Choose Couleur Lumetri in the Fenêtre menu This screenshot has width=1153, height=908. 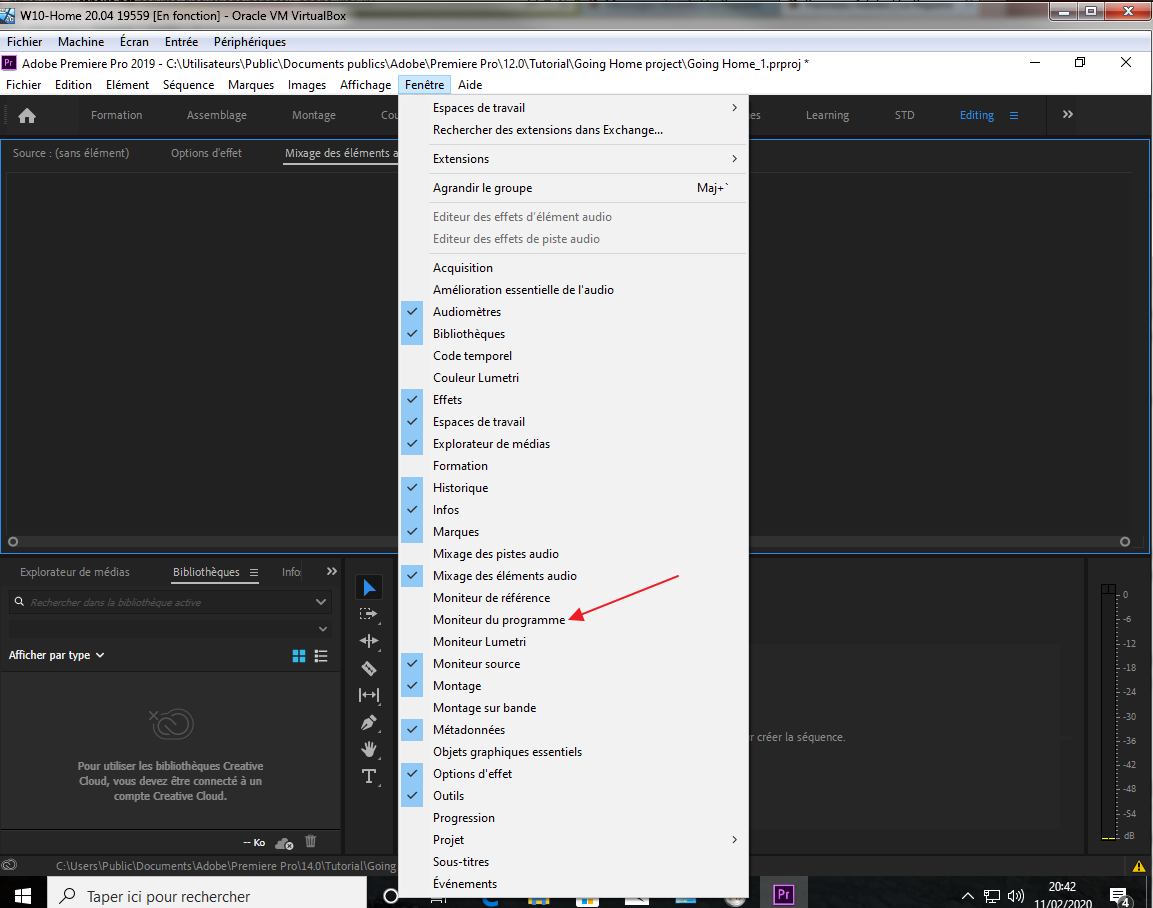coord(573,378)
